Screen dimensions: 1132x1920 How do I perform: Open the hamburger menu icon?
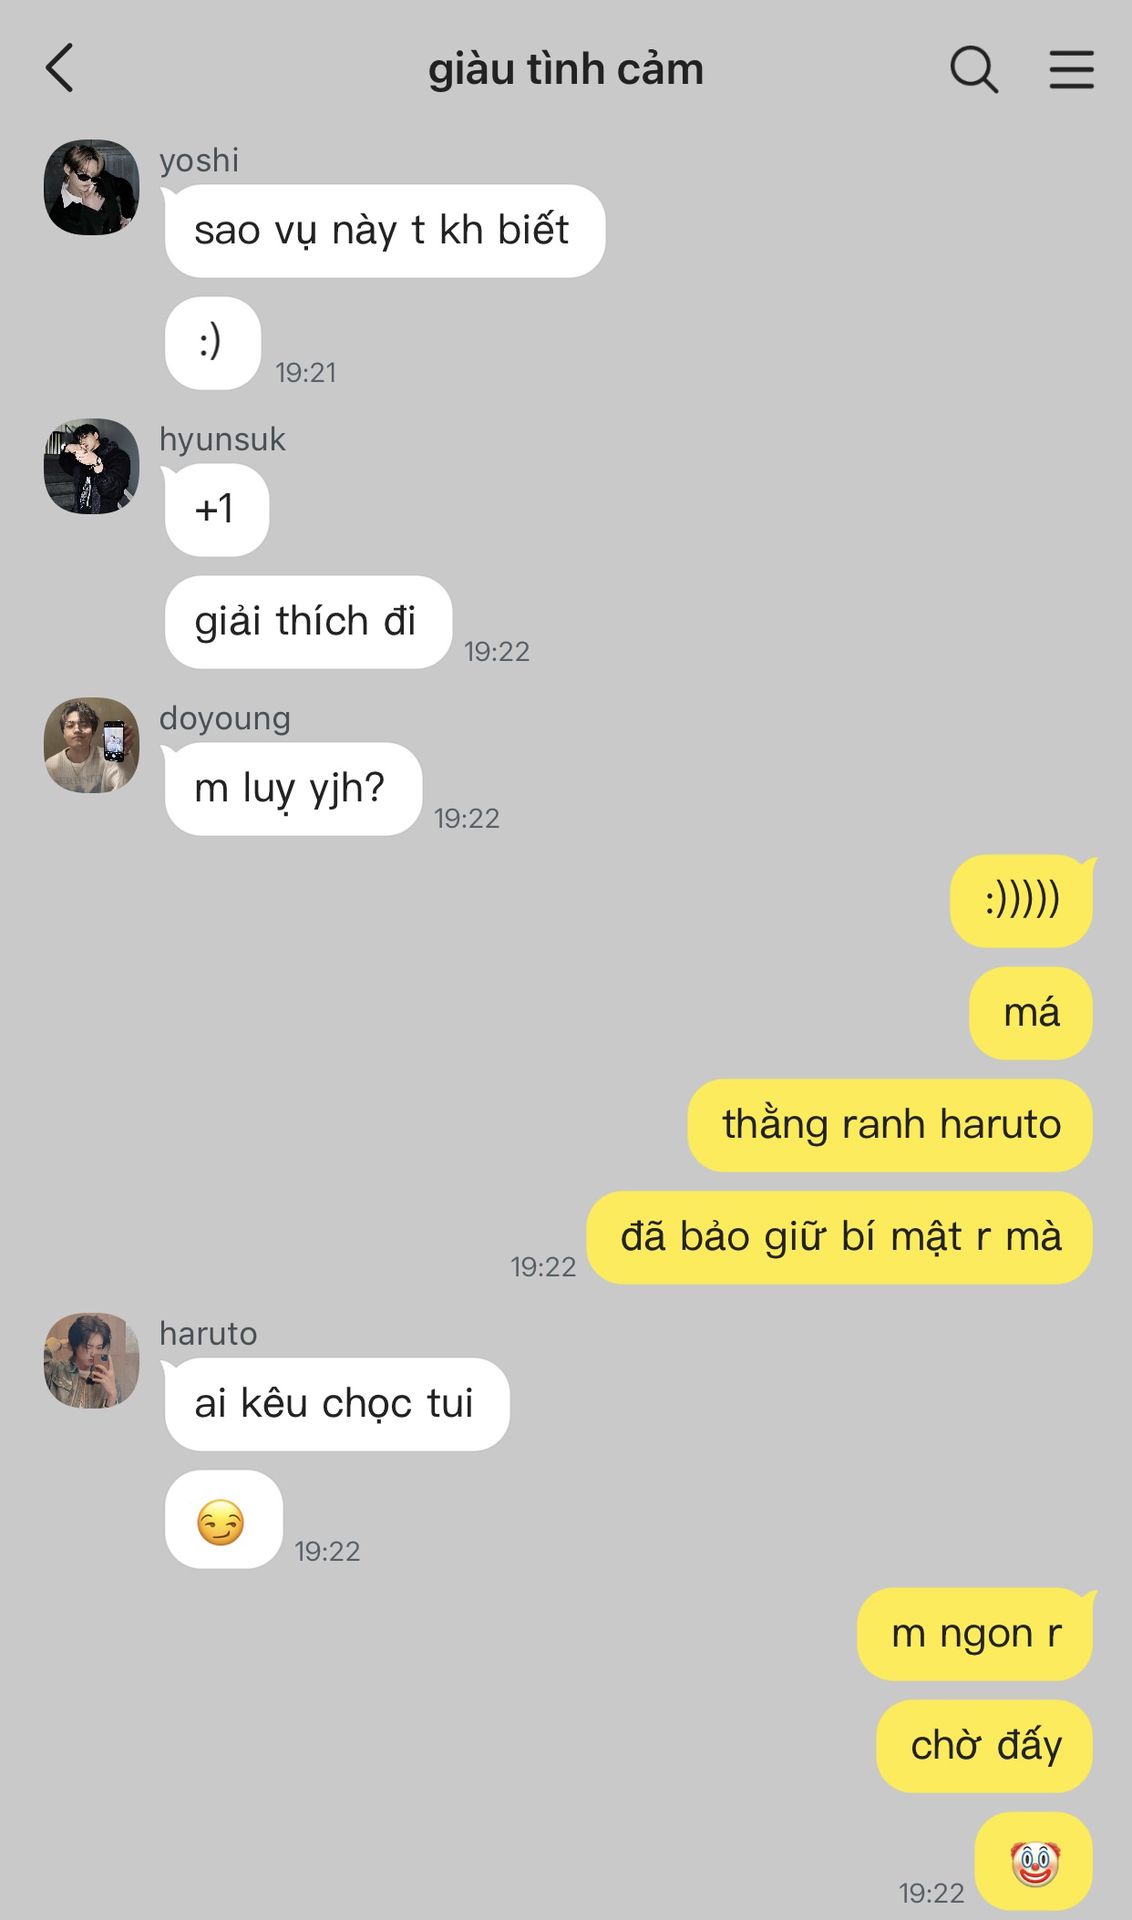[1071, 69]
